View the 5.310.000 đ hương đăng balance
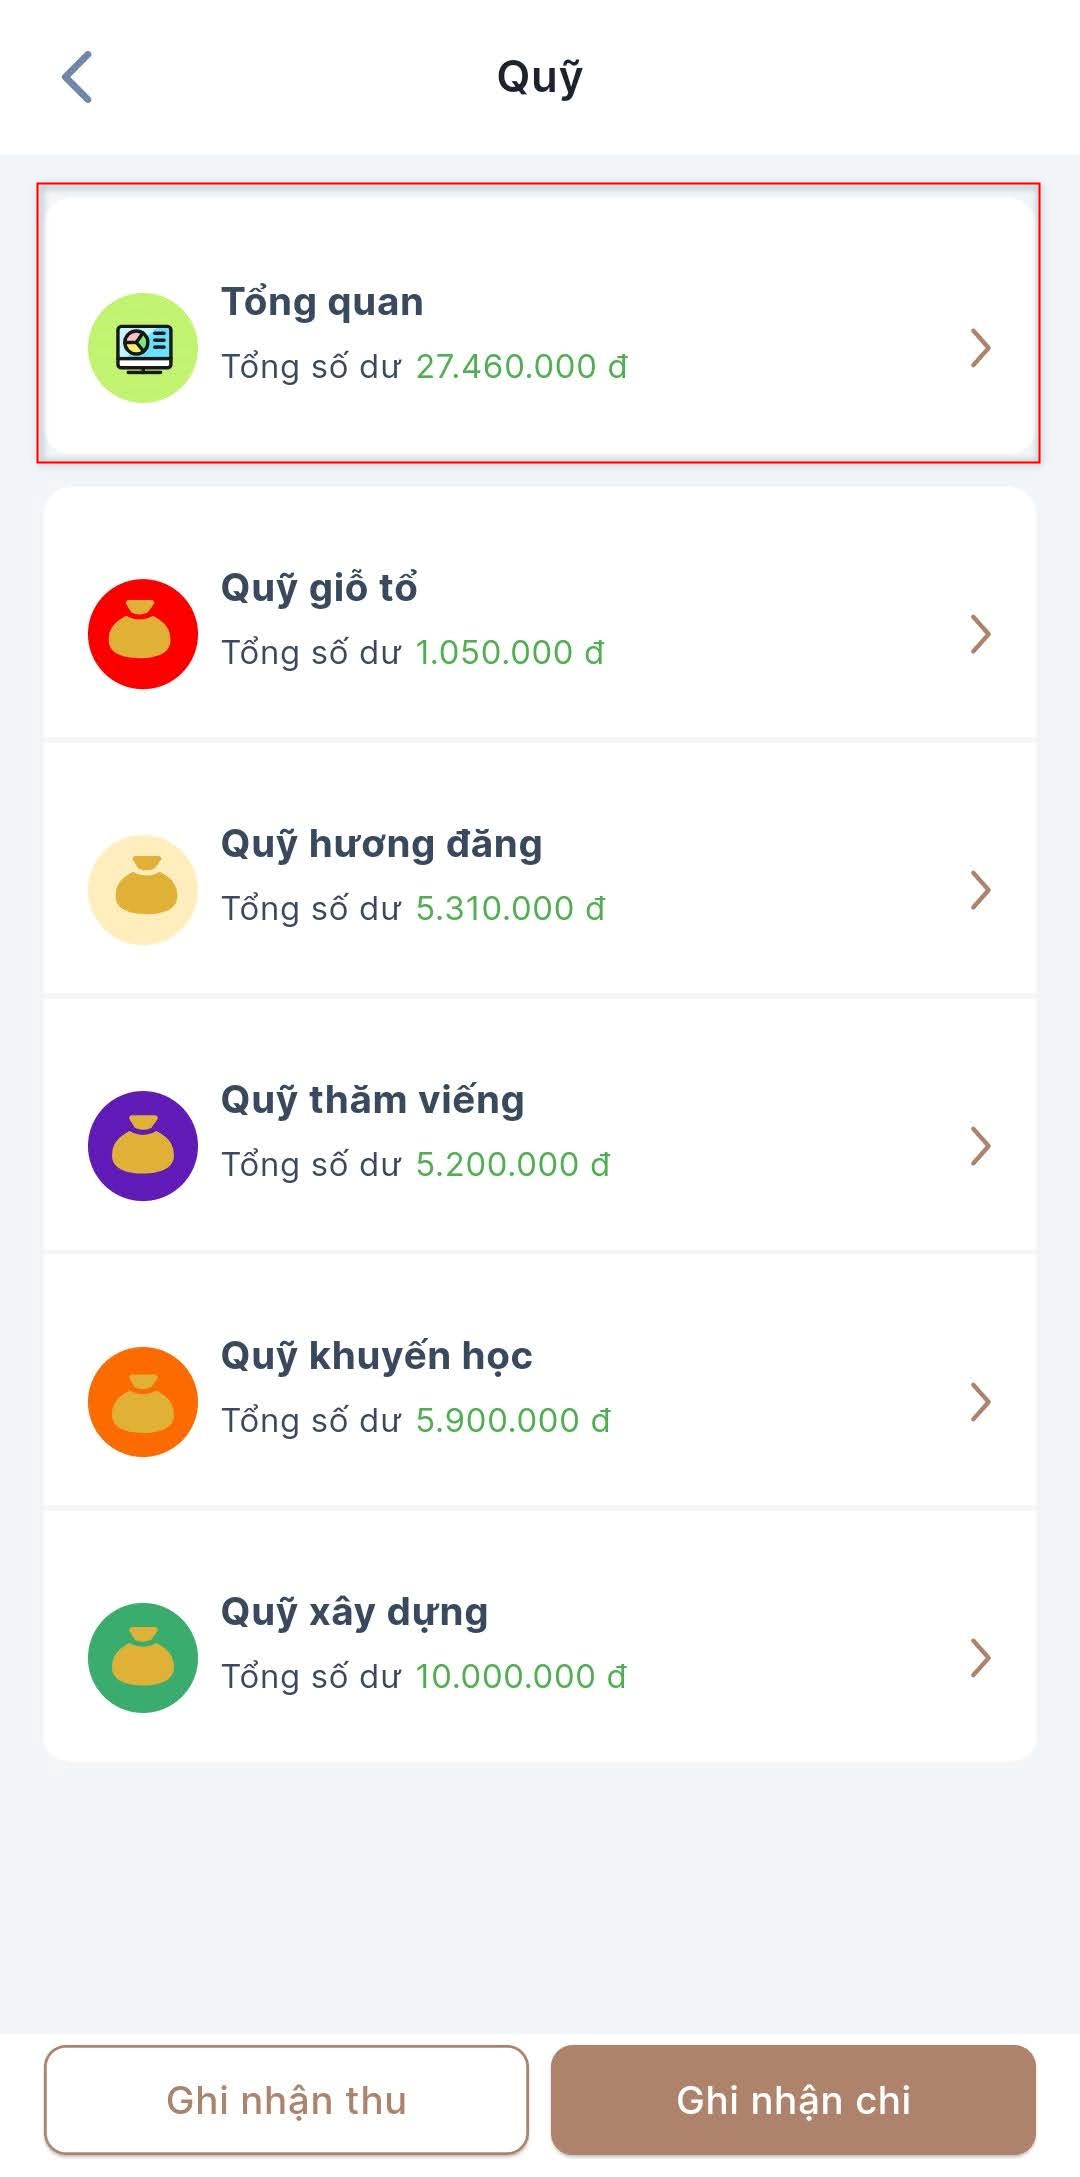Image resolution: width=1080 pixels, height=2177 pixels. tap(511, 909)
